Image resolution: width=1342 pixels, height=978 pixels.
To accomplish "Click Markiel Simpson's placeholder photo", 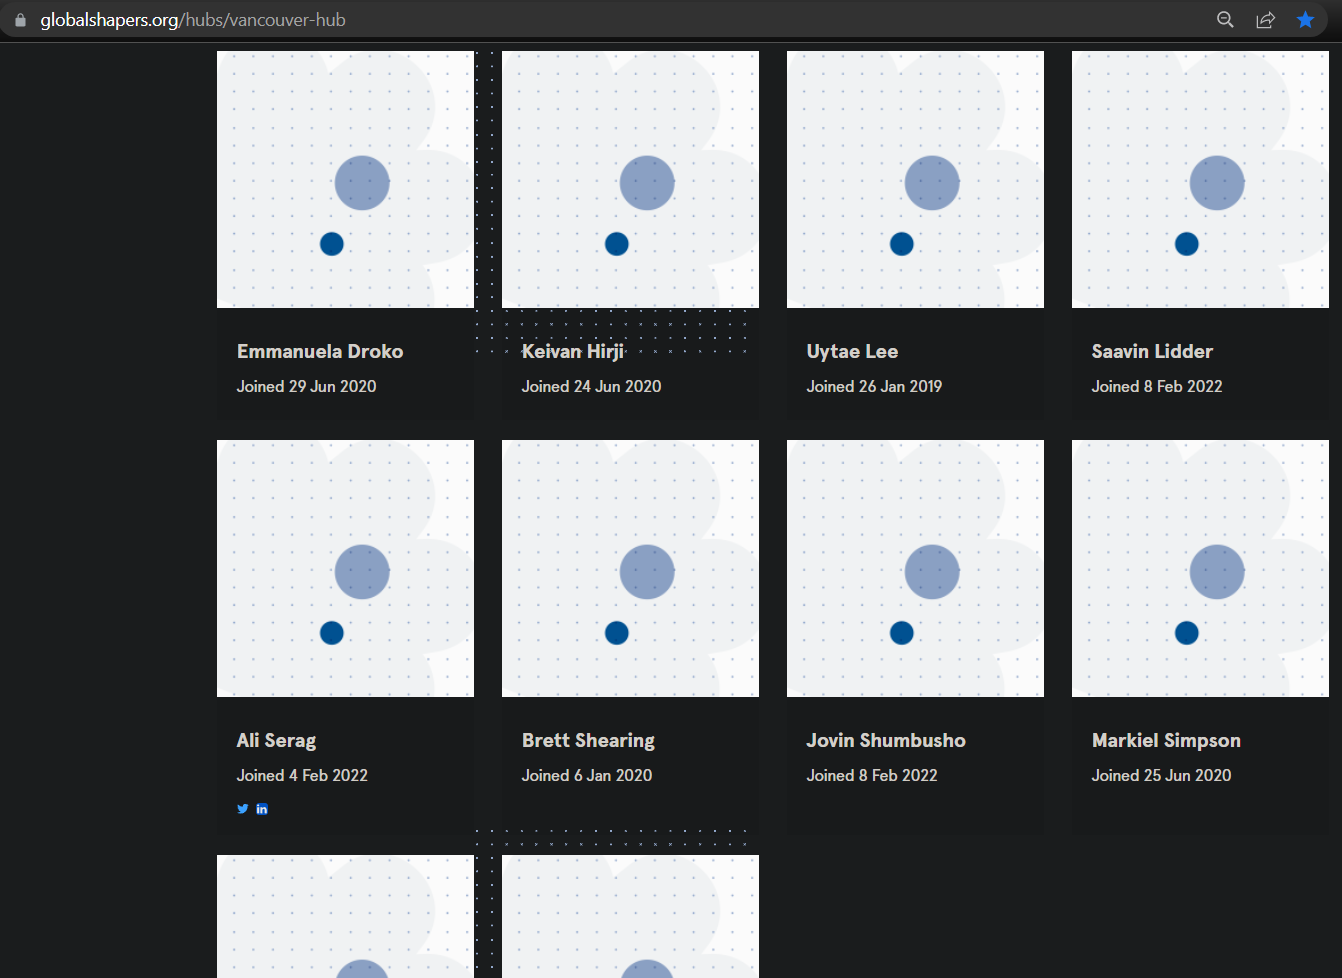I will tap(1200, 568).
